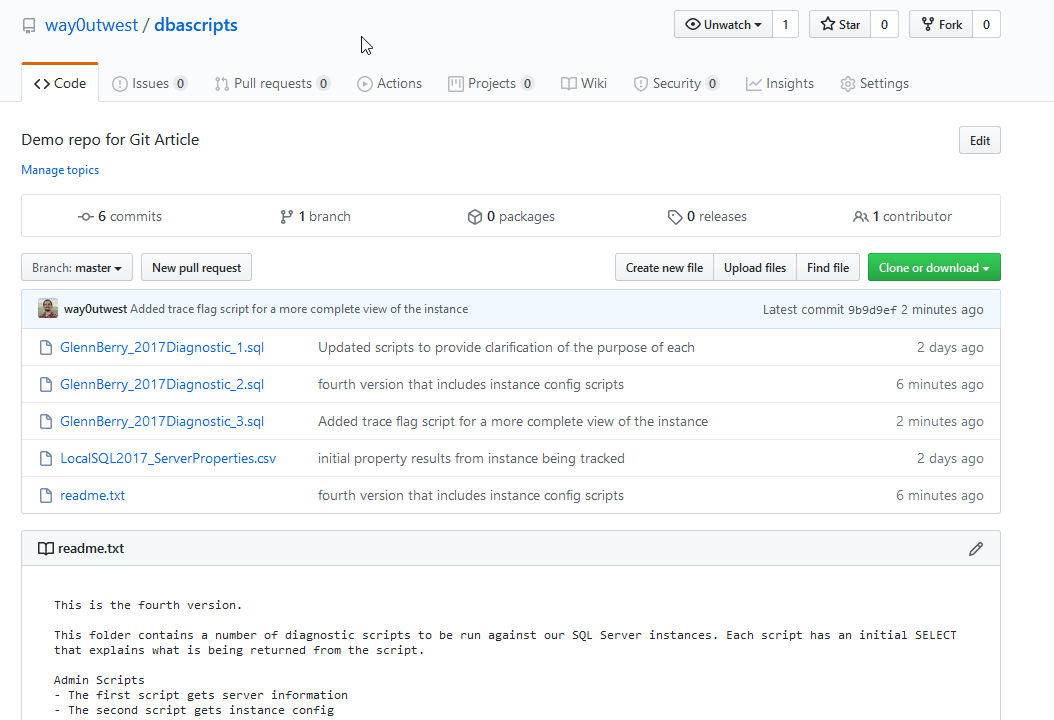The width and height of the screenshot is (1054, 720).
Task: Click the way0utwest avatar thumbnail
Action: click(48, 309)
